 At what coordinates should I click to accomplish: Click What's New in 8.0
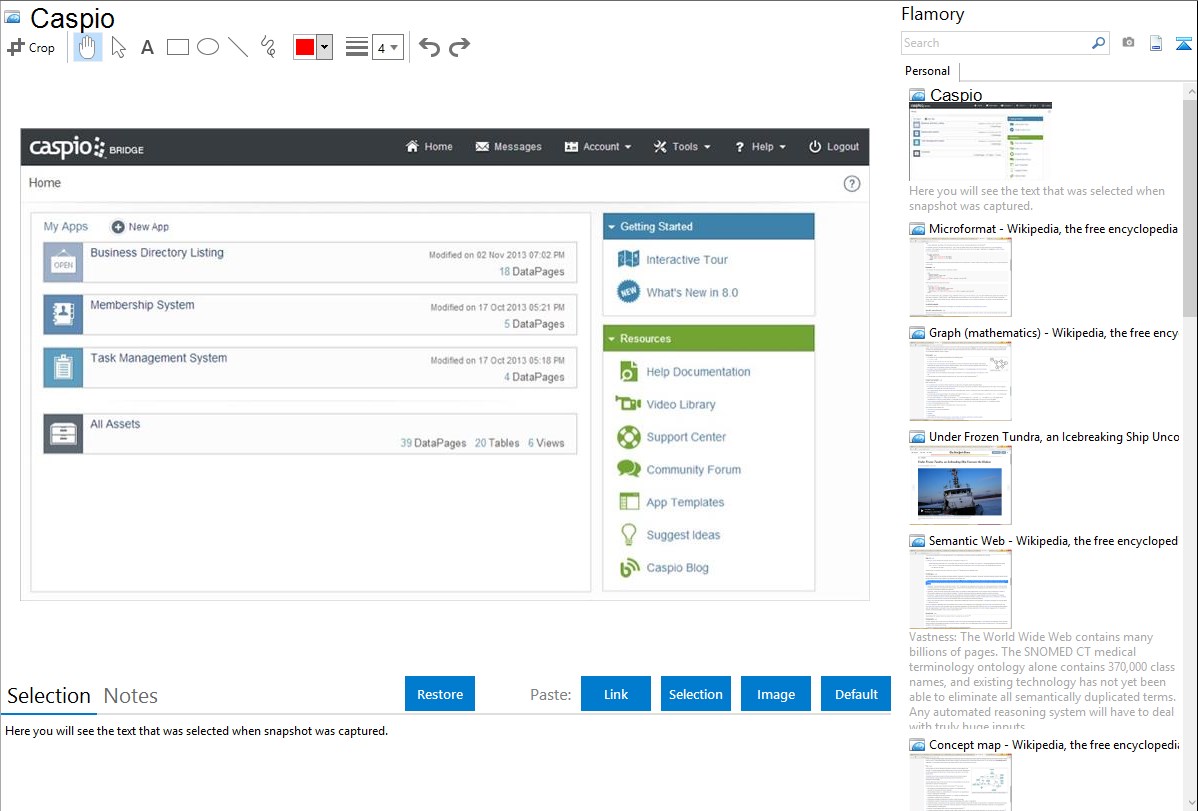pos(692,292)
